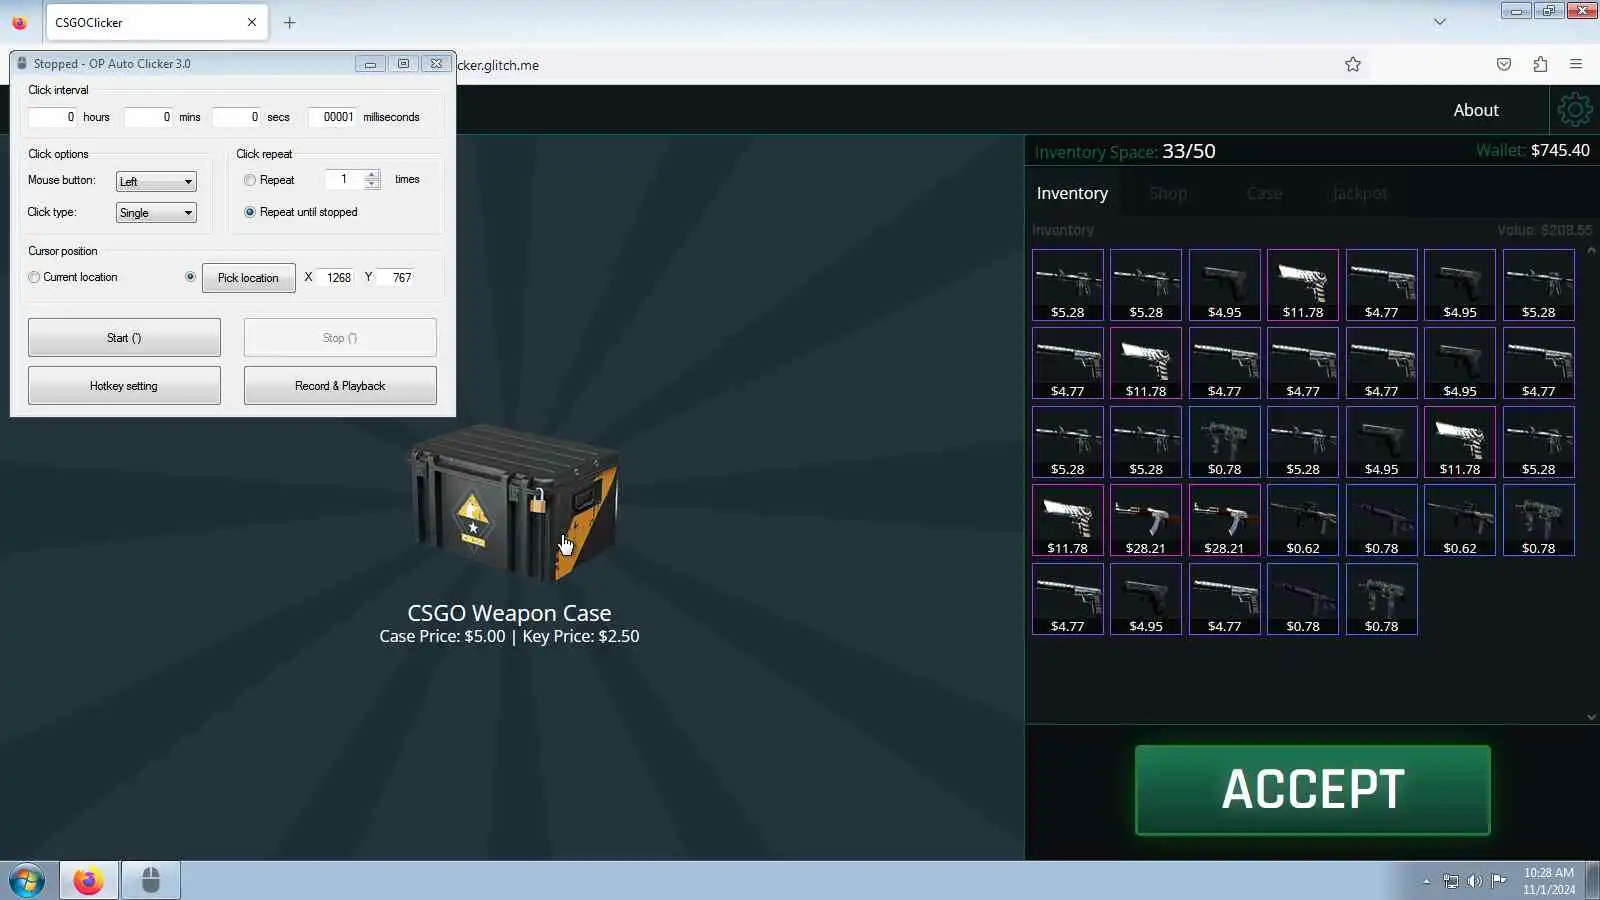Switch to the Case tab
1600x900 pixels.
pyautogui.click(x=1264, y=193)
